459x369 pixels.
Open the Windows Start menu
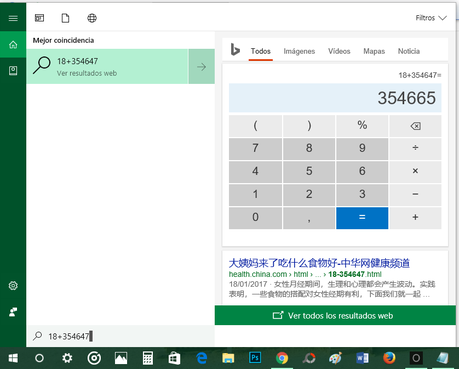13,358
